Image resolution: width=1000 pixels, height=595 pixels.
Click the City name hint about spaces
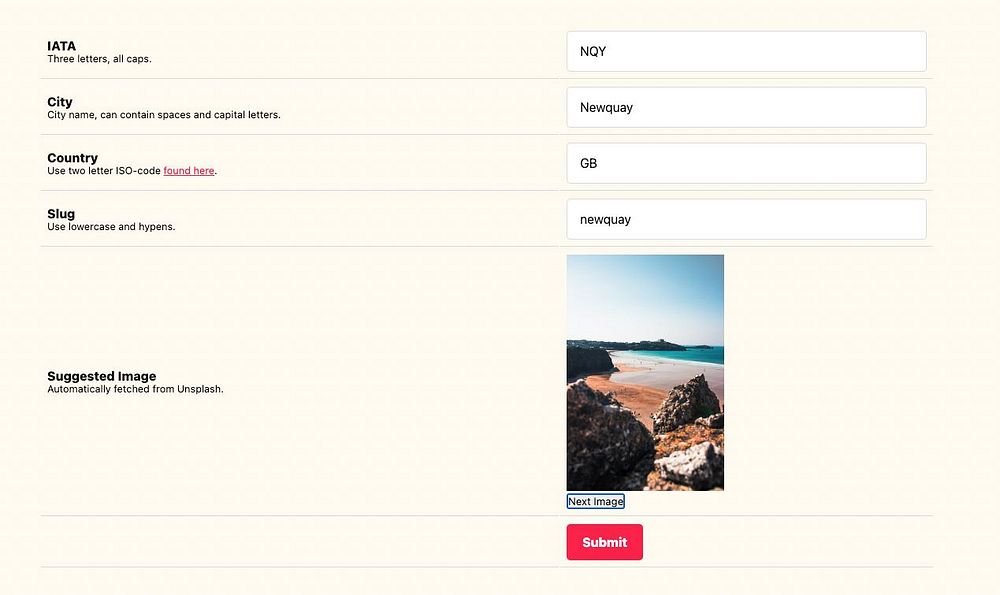164,115
